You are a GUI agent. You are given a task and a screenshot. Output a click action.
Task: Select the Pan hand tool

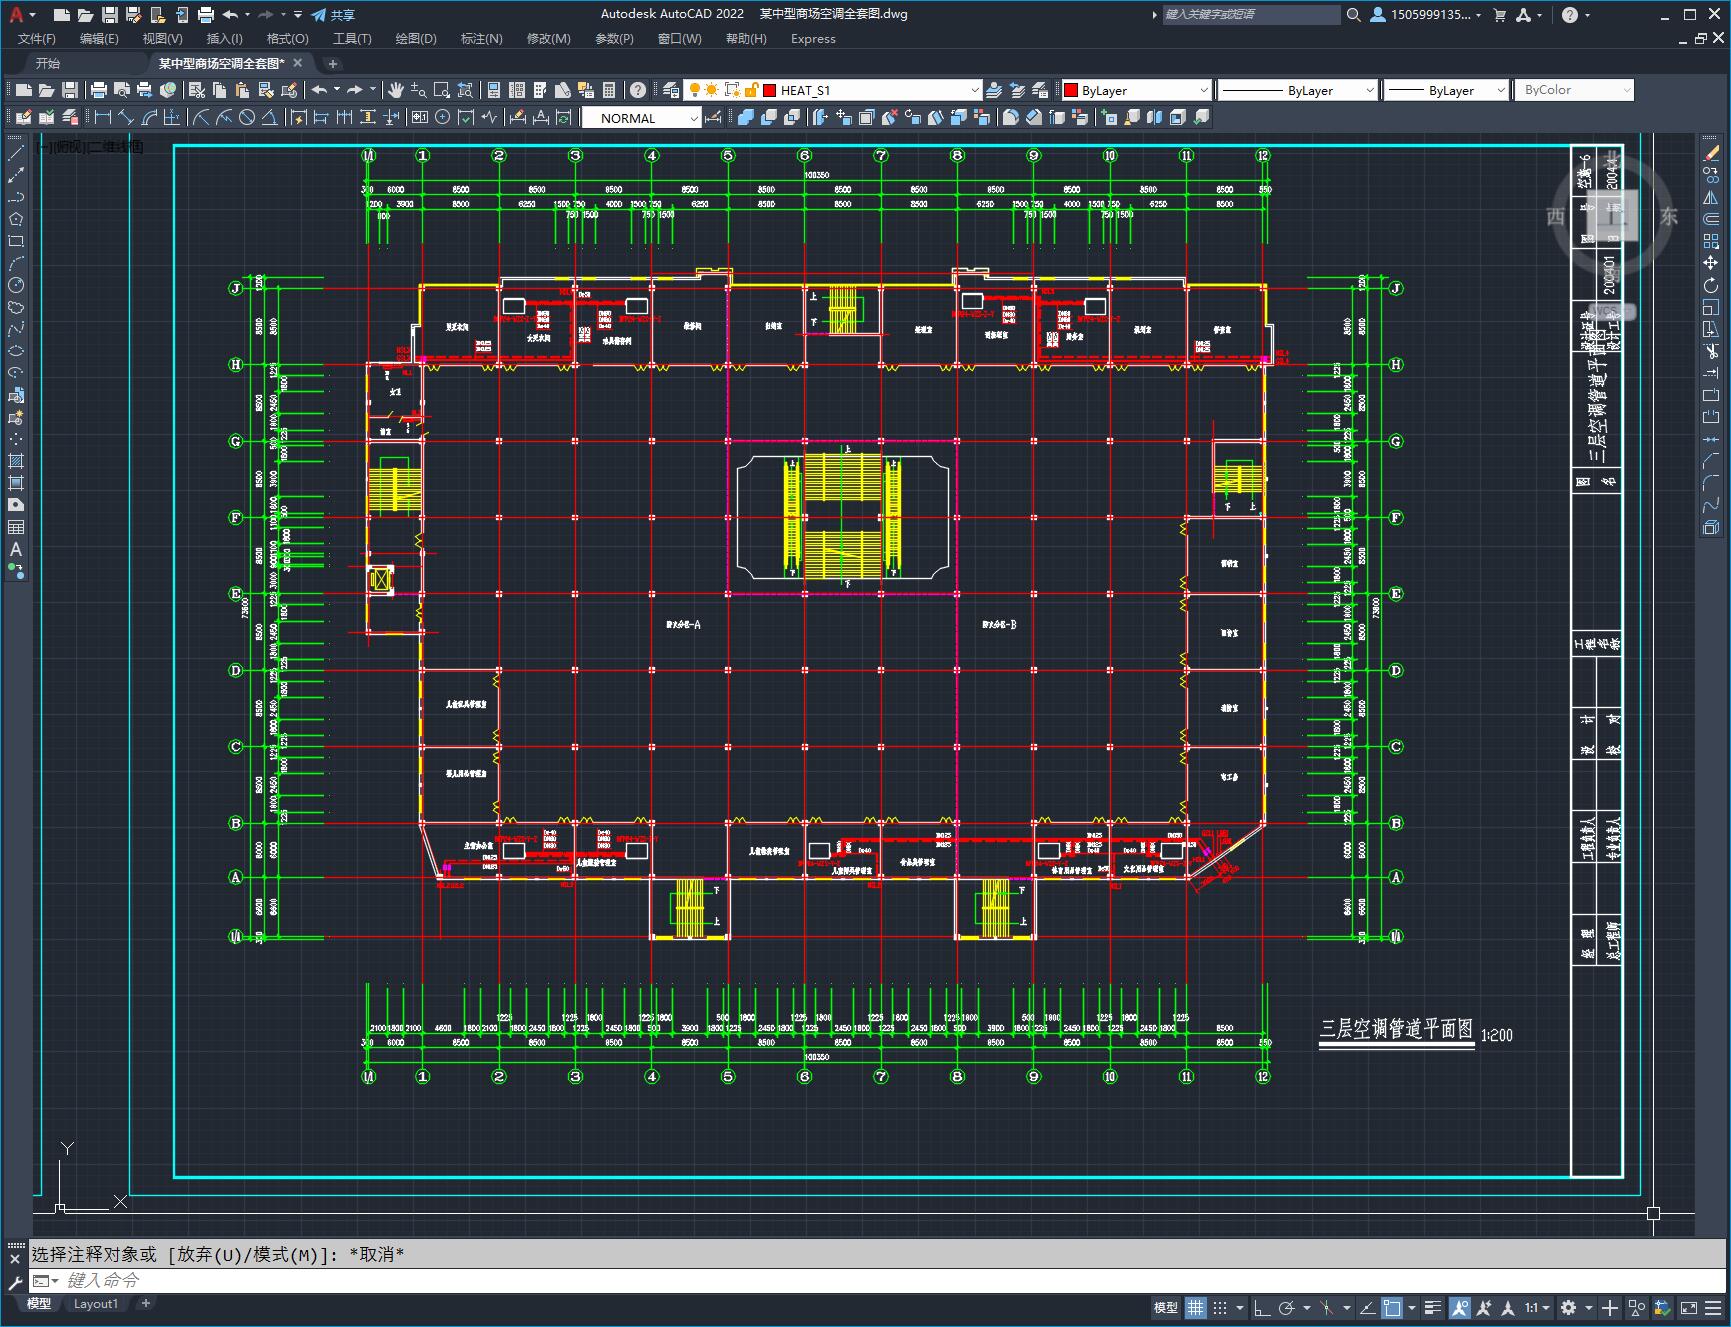pyautogui.click(x=396, y=90)
